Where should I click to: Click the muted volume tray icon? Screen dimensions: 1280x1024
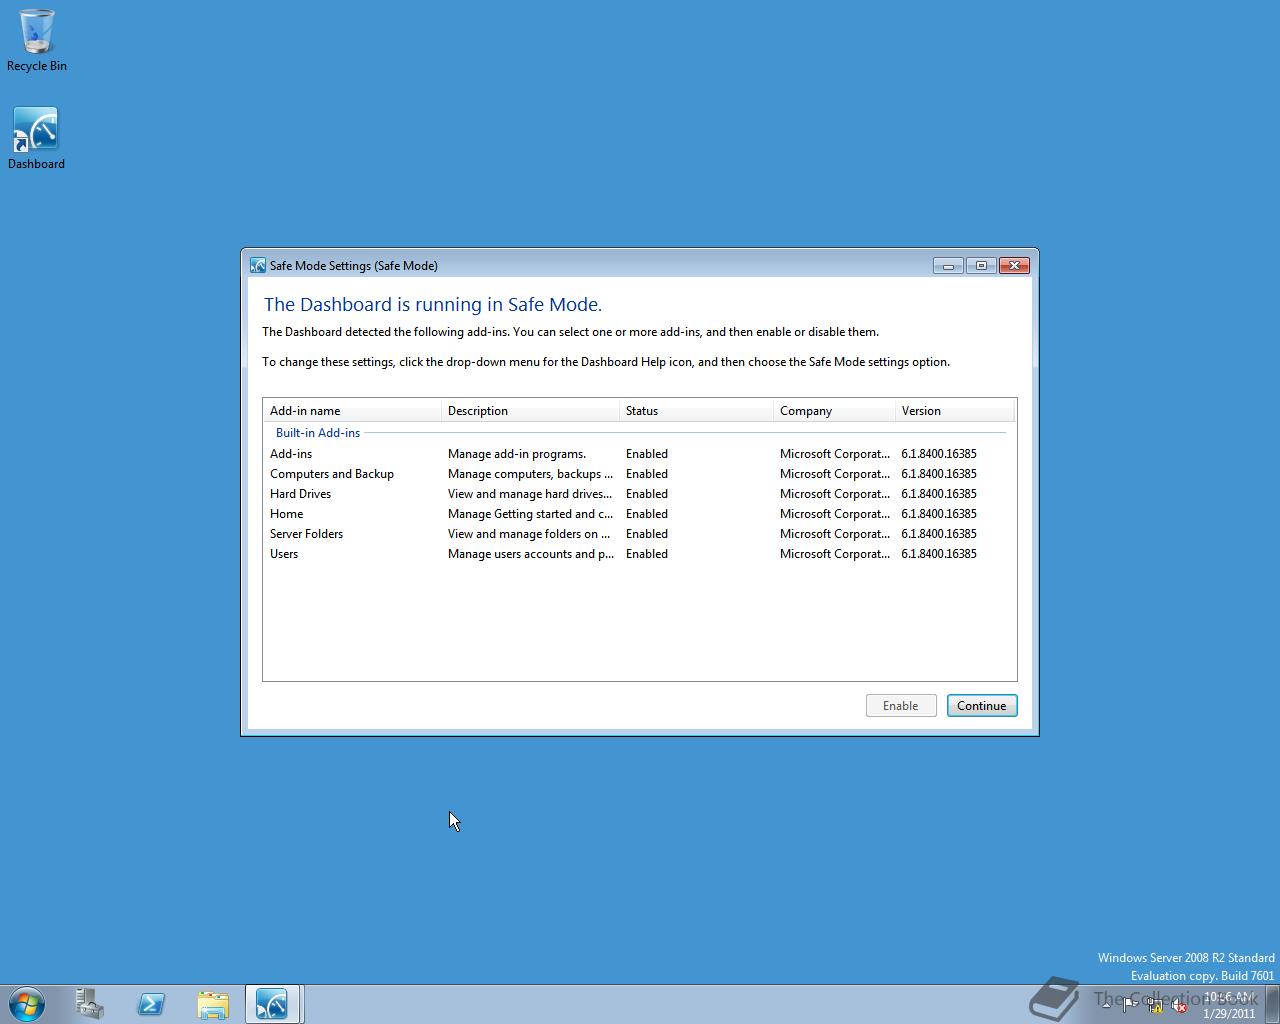point(1179,1006)
